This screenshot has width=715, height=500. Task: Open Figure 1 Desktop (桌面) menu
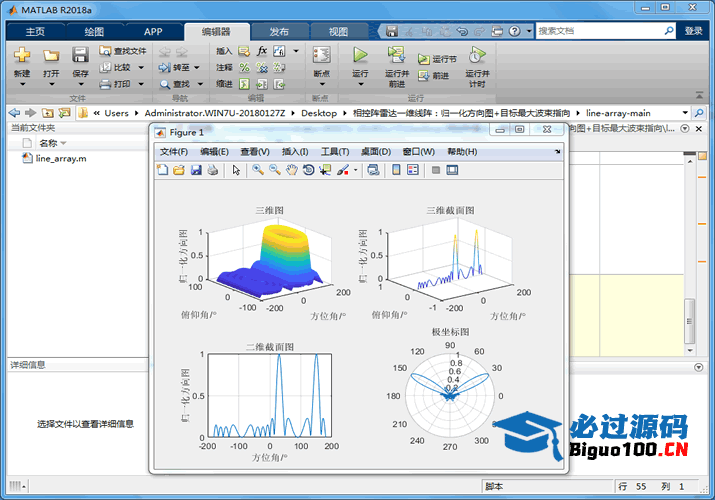[376, 152]
